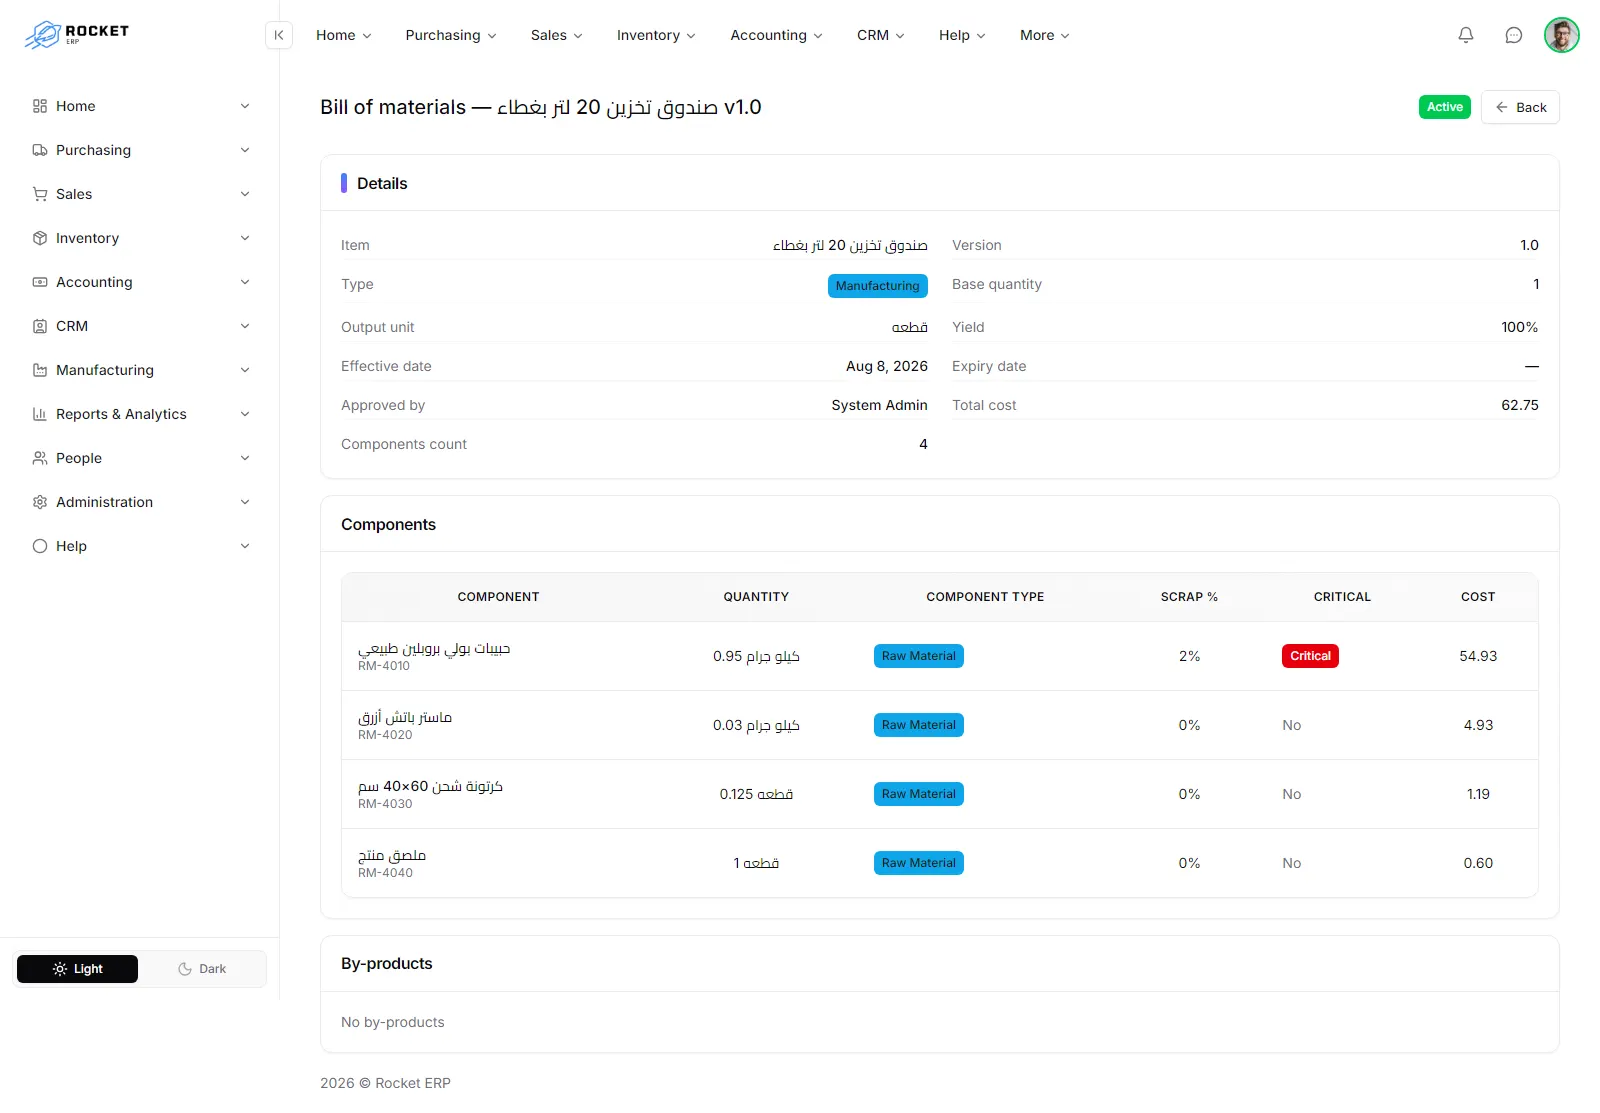Open the Purchasing menu in top bar
1600x1113 pixels.
[x=451, y=35]
